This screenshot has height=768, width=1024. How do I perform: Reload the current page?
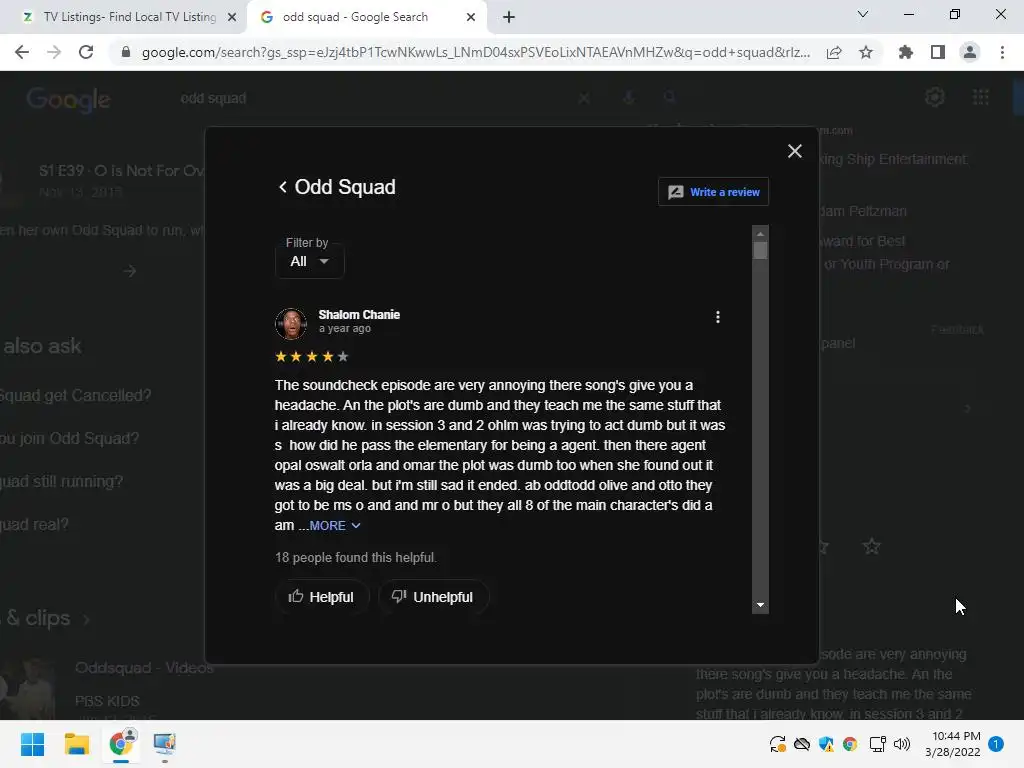pyautogui.click(x=86, y=52)
